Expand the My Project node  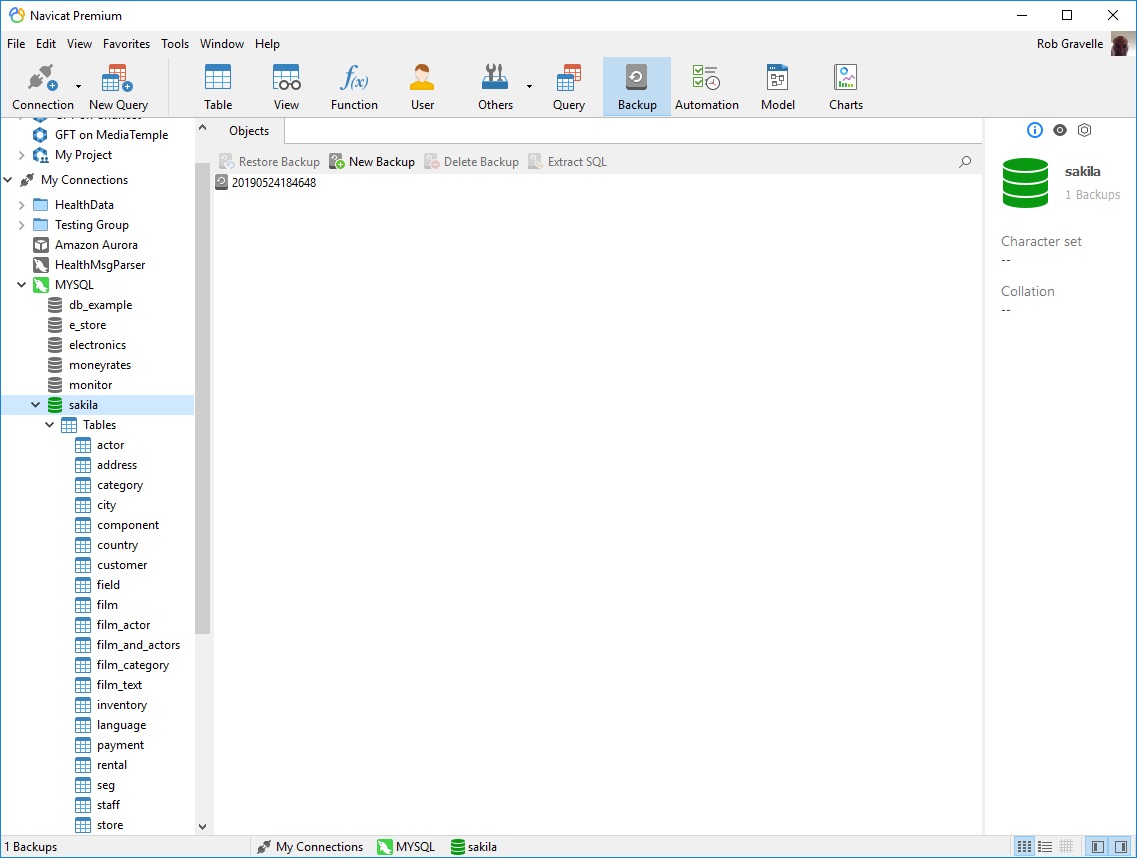point(21,155)
